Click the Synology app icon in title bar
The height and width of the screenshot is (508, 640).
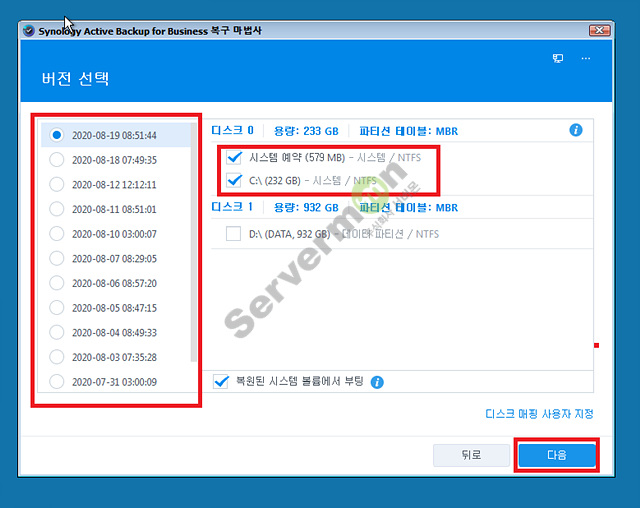[29, 31]
